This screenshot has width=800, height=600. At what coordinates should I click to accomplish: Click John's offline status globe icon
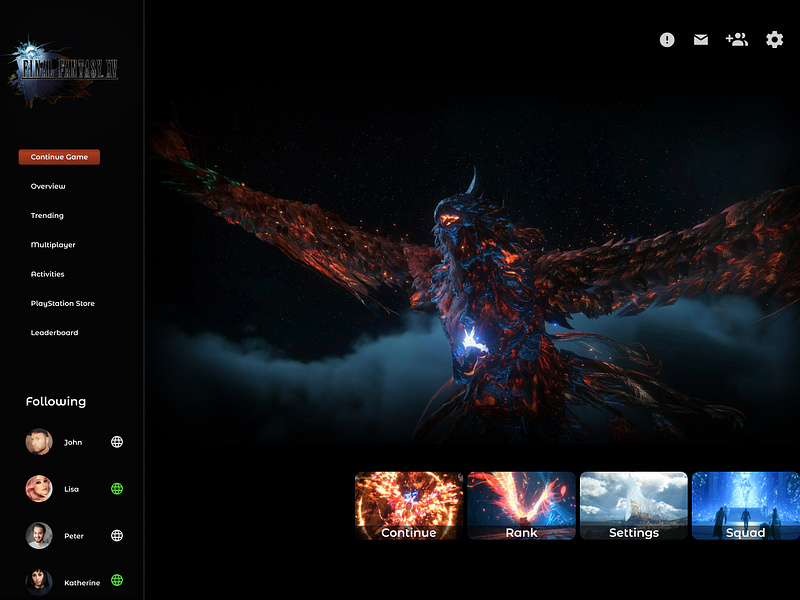[x=119, y=441]
